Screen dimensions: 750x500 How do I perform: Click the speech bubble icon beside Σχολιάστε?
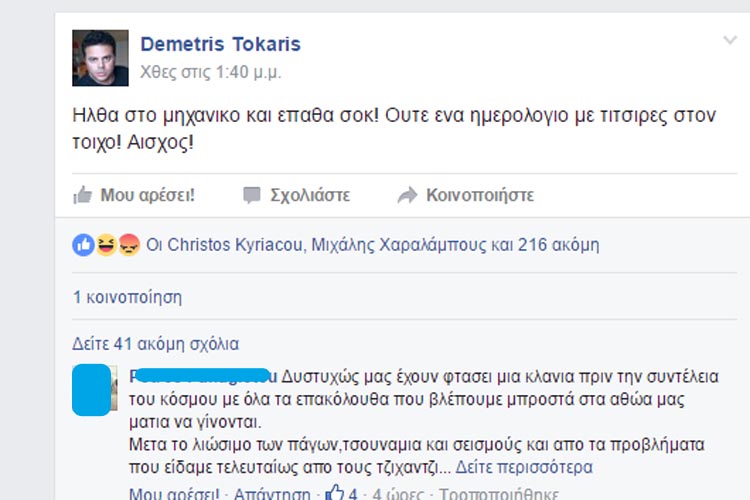tap(252, 195)
